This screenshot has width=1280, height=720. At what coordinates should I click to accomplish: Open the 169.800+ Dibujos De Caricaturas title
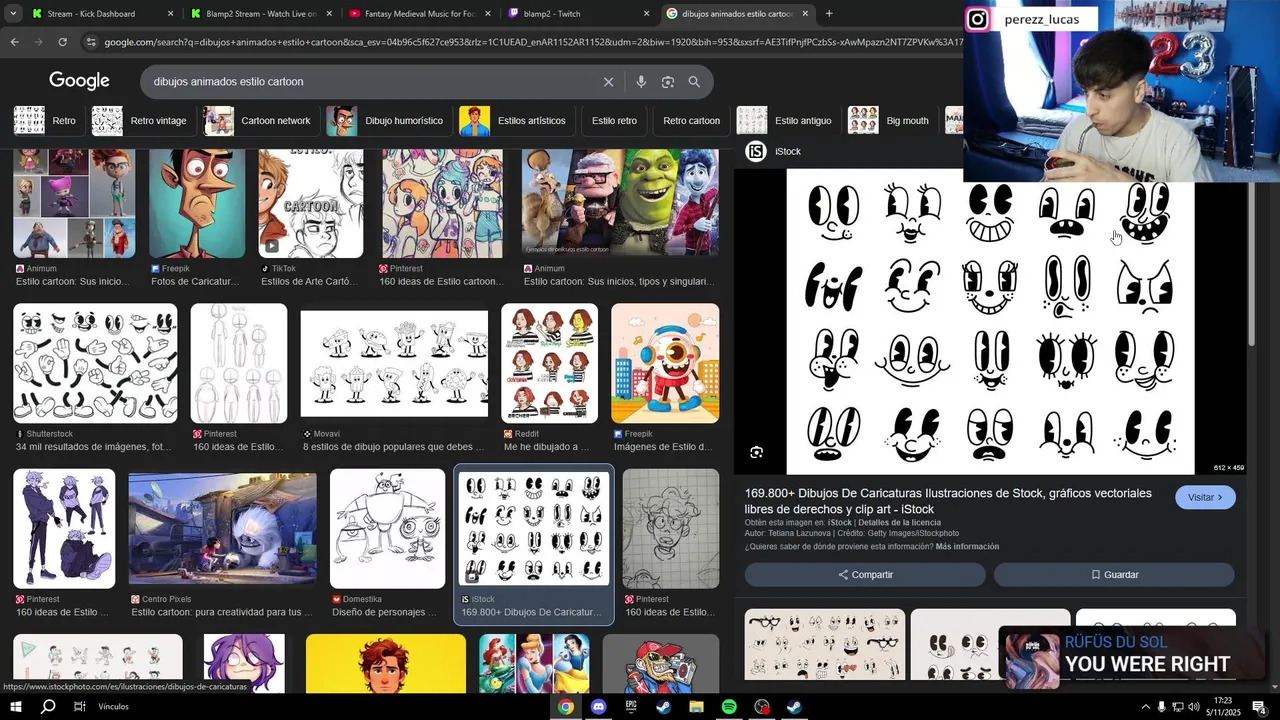coord(948,501)
